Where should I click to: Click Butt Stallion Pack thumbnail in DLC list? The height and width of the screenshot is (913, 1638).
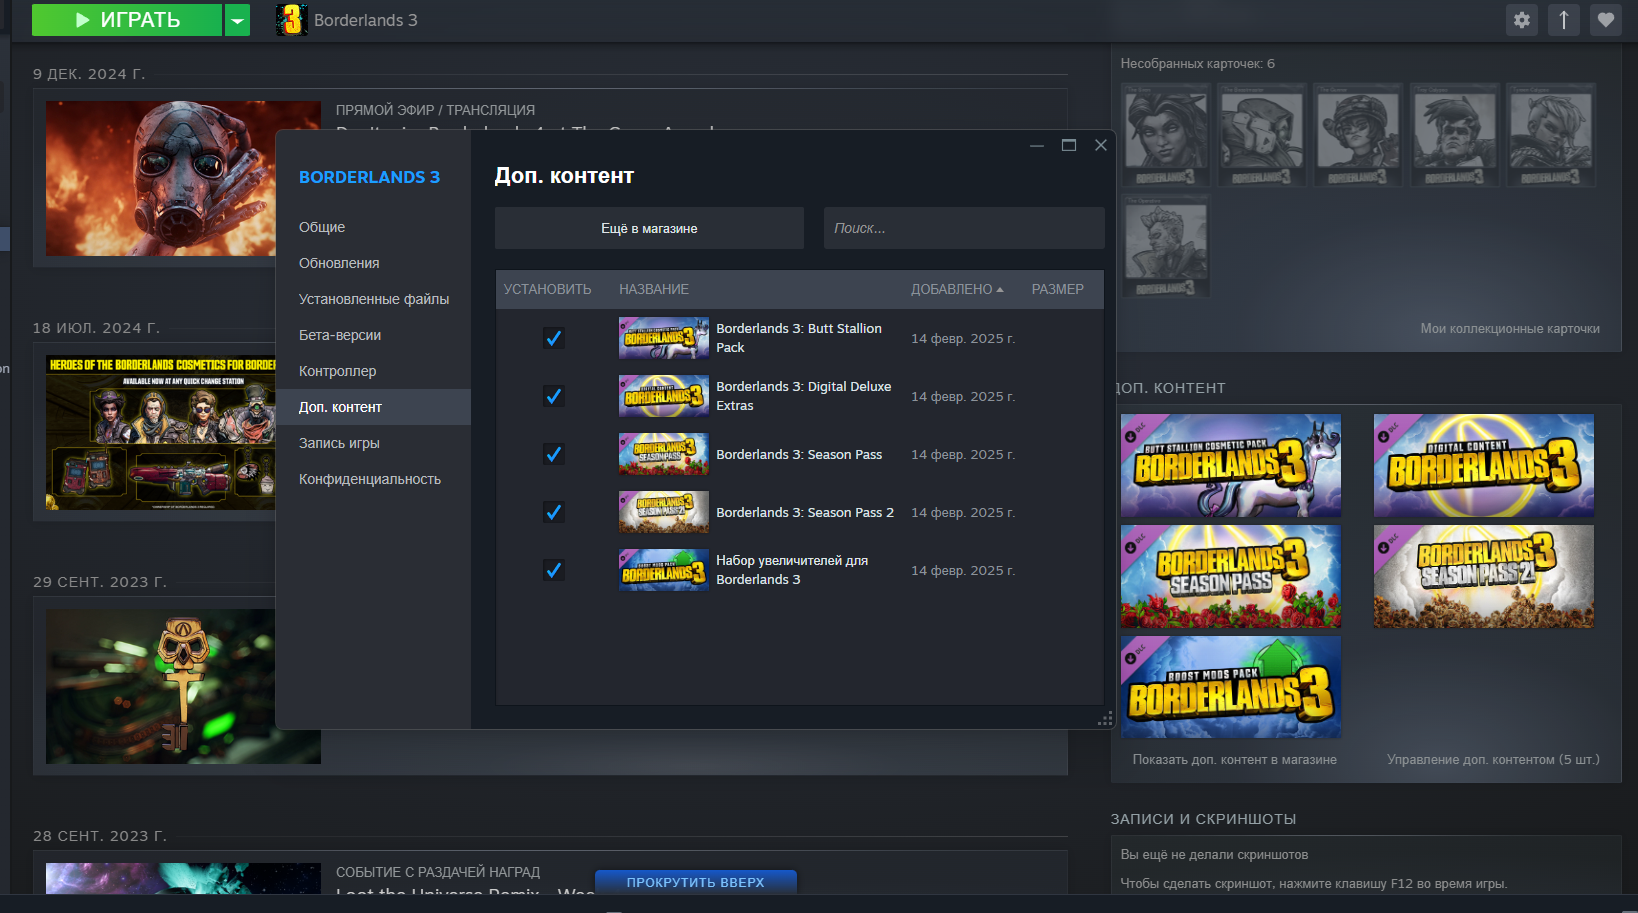[x=664, y=338]
